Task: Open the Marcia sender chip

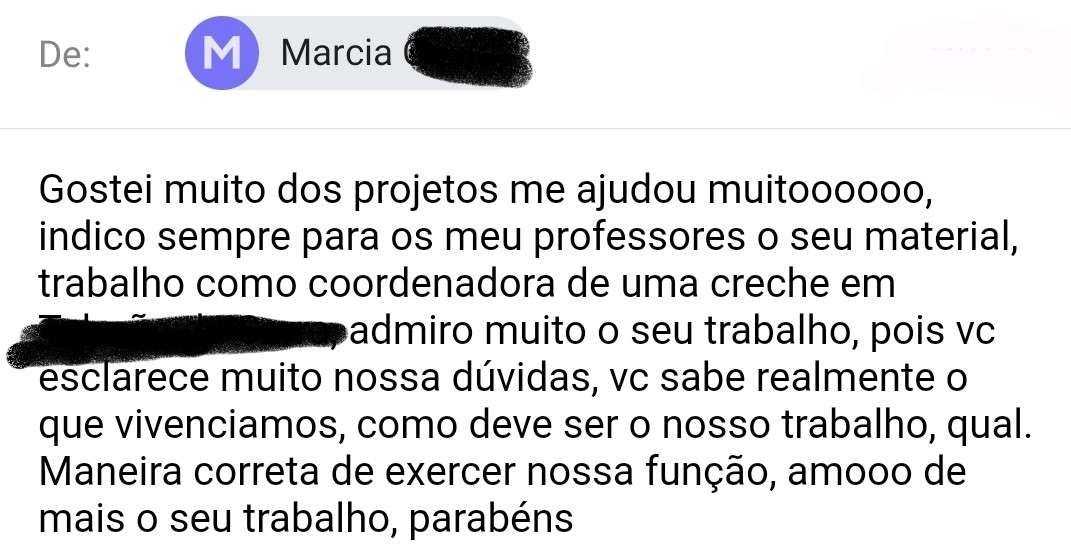Action: click(x=357, y=53)
